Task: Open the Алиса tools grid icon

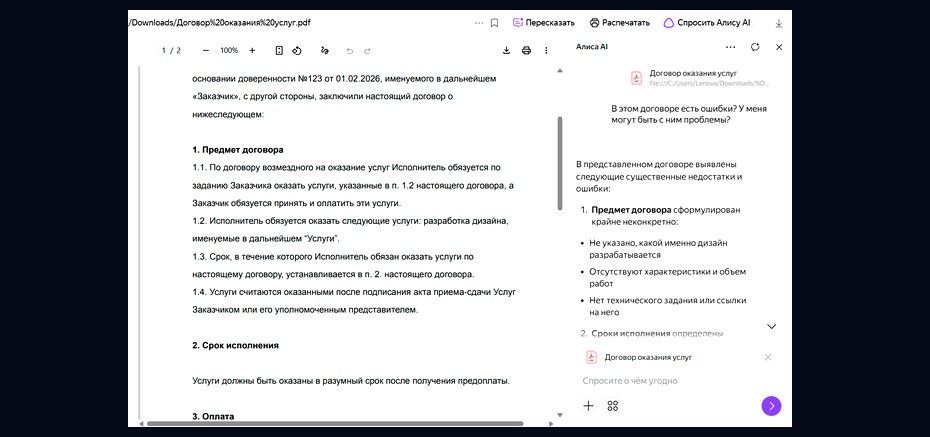Action: click(613, 406)
